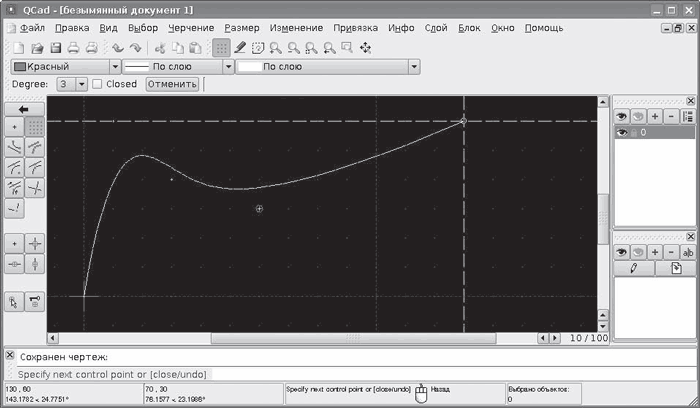Click the Отменить button
The image size is (700, 408).
172,84
